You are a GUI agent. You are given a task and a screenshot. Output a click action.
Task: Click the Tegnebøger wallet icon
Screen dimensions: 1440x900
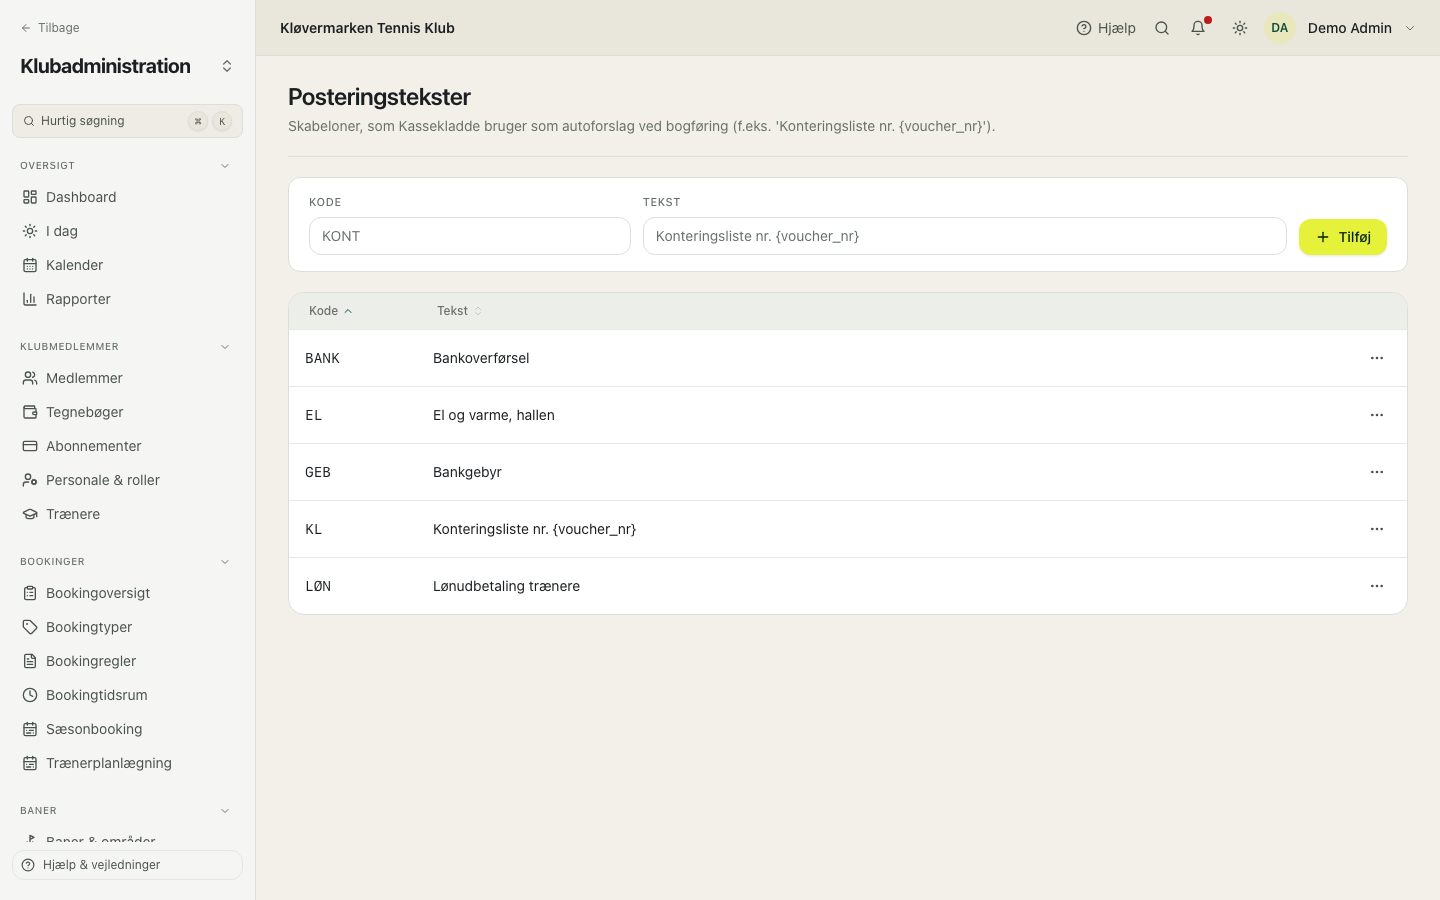coord(30,412)
